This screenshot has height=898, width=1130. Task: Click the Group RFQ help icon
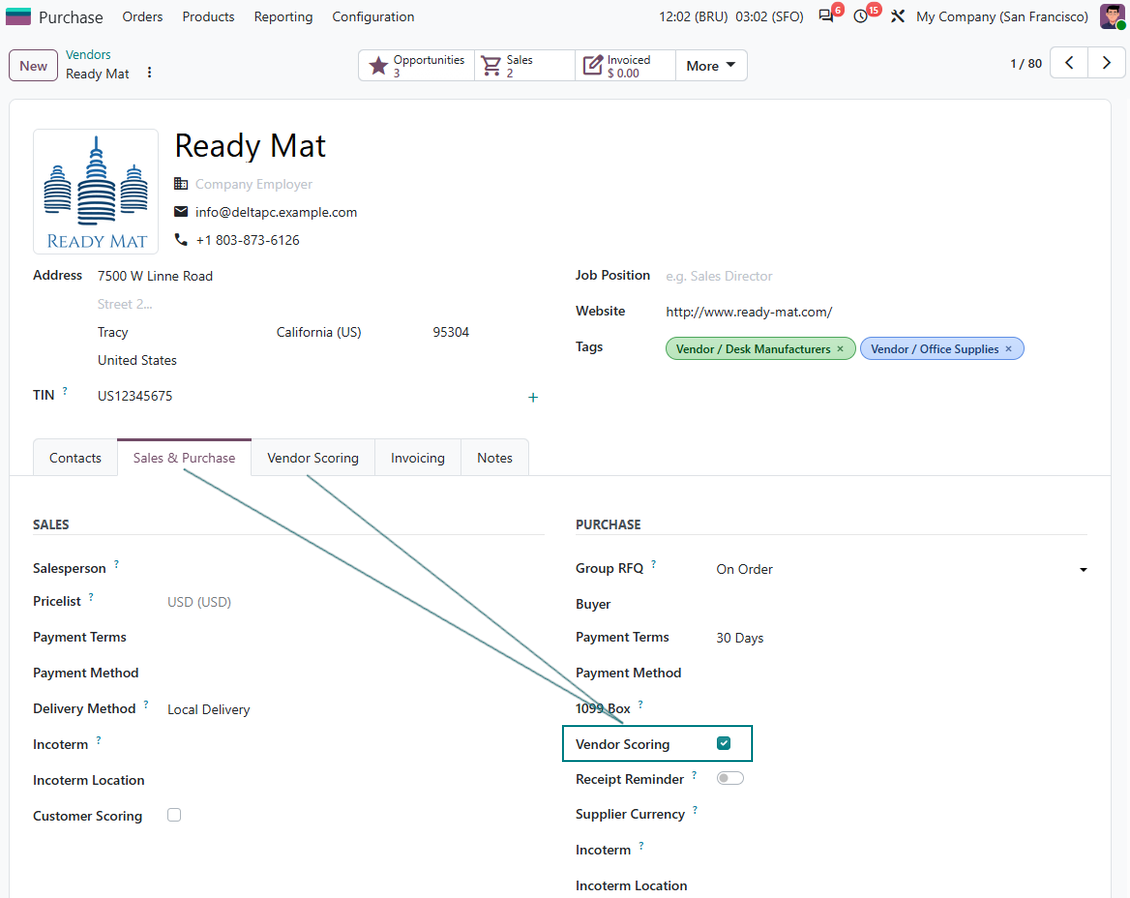click(x=654, y=564)
